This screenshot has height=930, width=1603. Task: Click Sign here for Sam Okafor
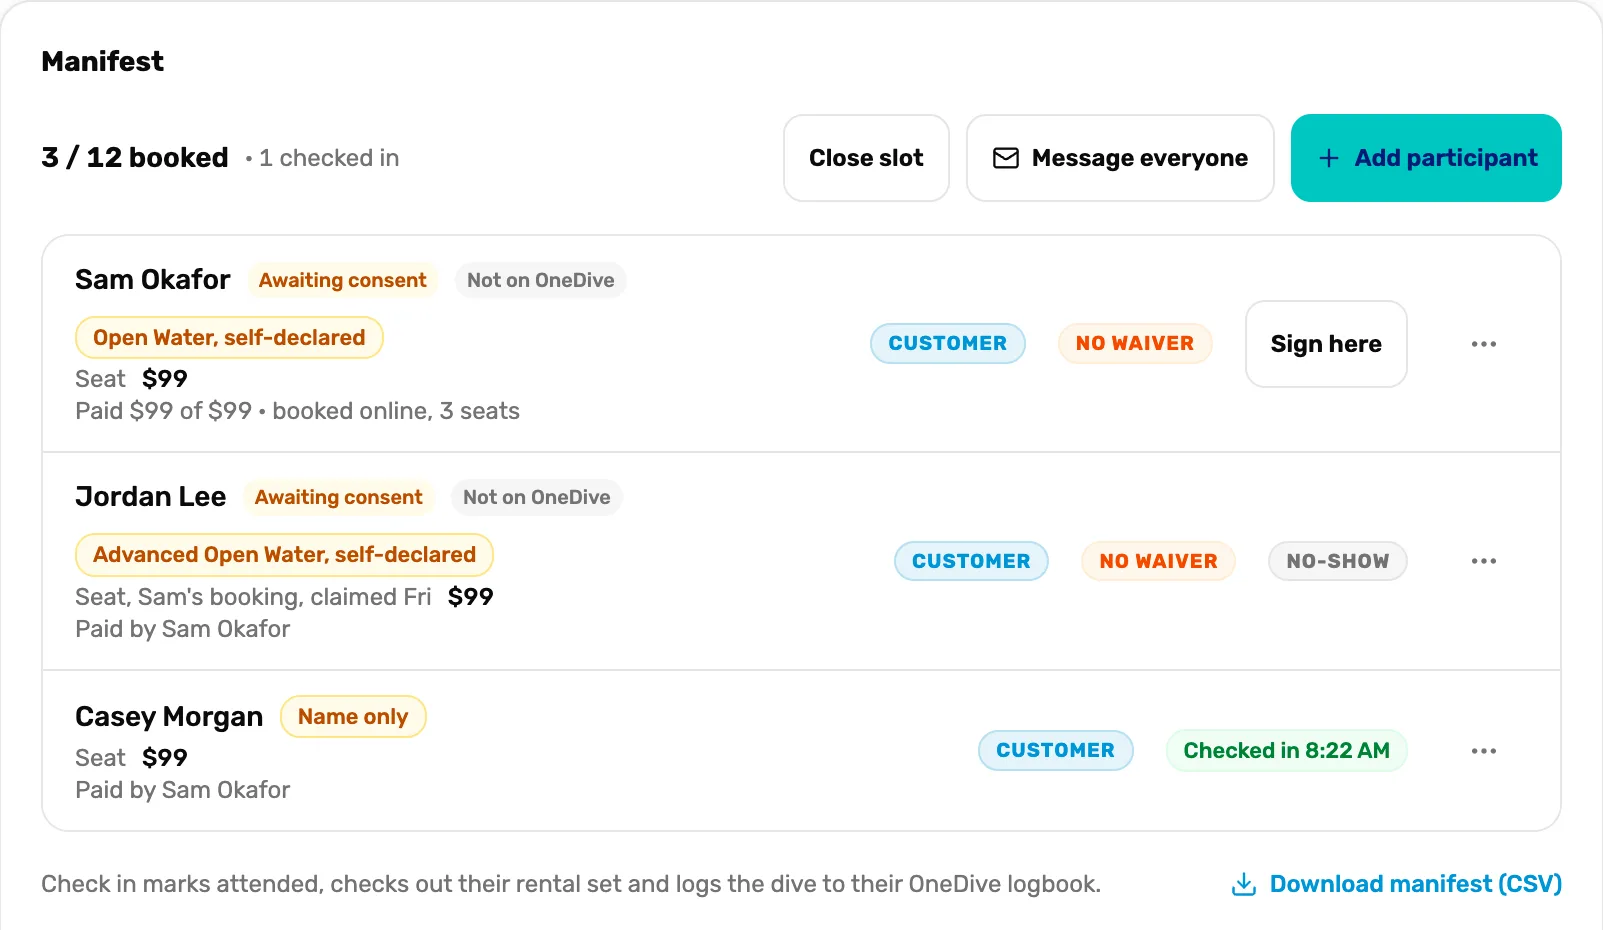pyautogui.click(x=1326, y=344)
